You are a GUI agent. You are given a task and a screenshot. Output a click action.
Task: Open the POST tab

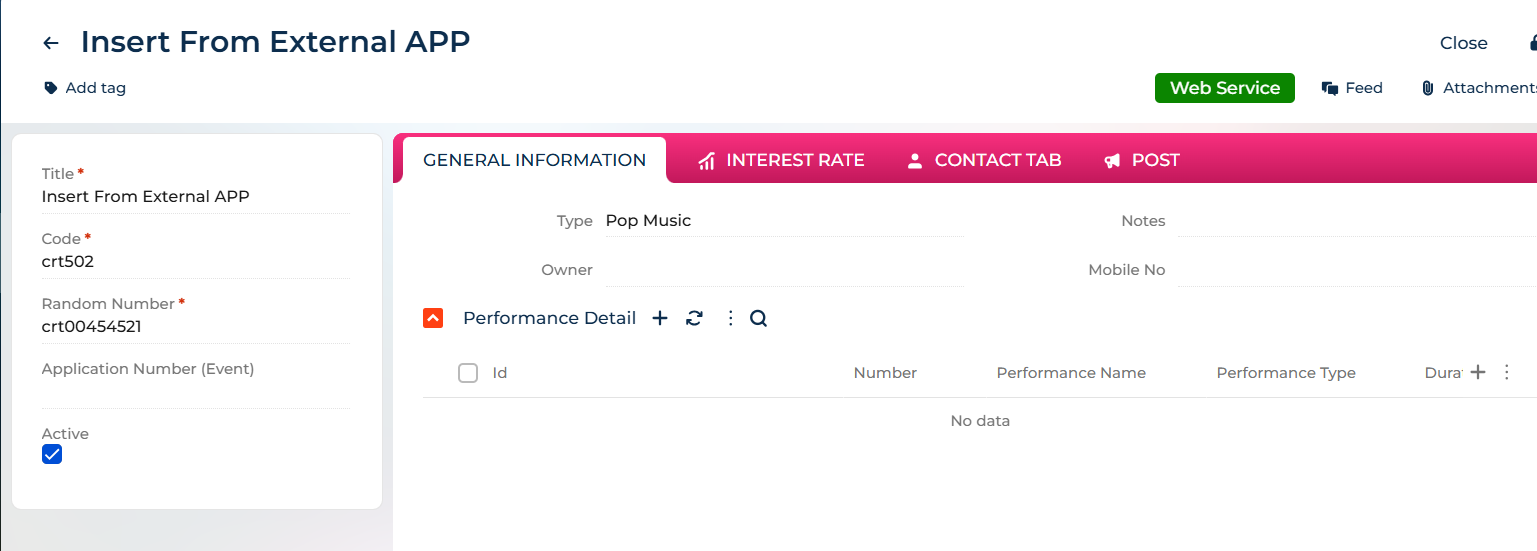coord(1141,160)
